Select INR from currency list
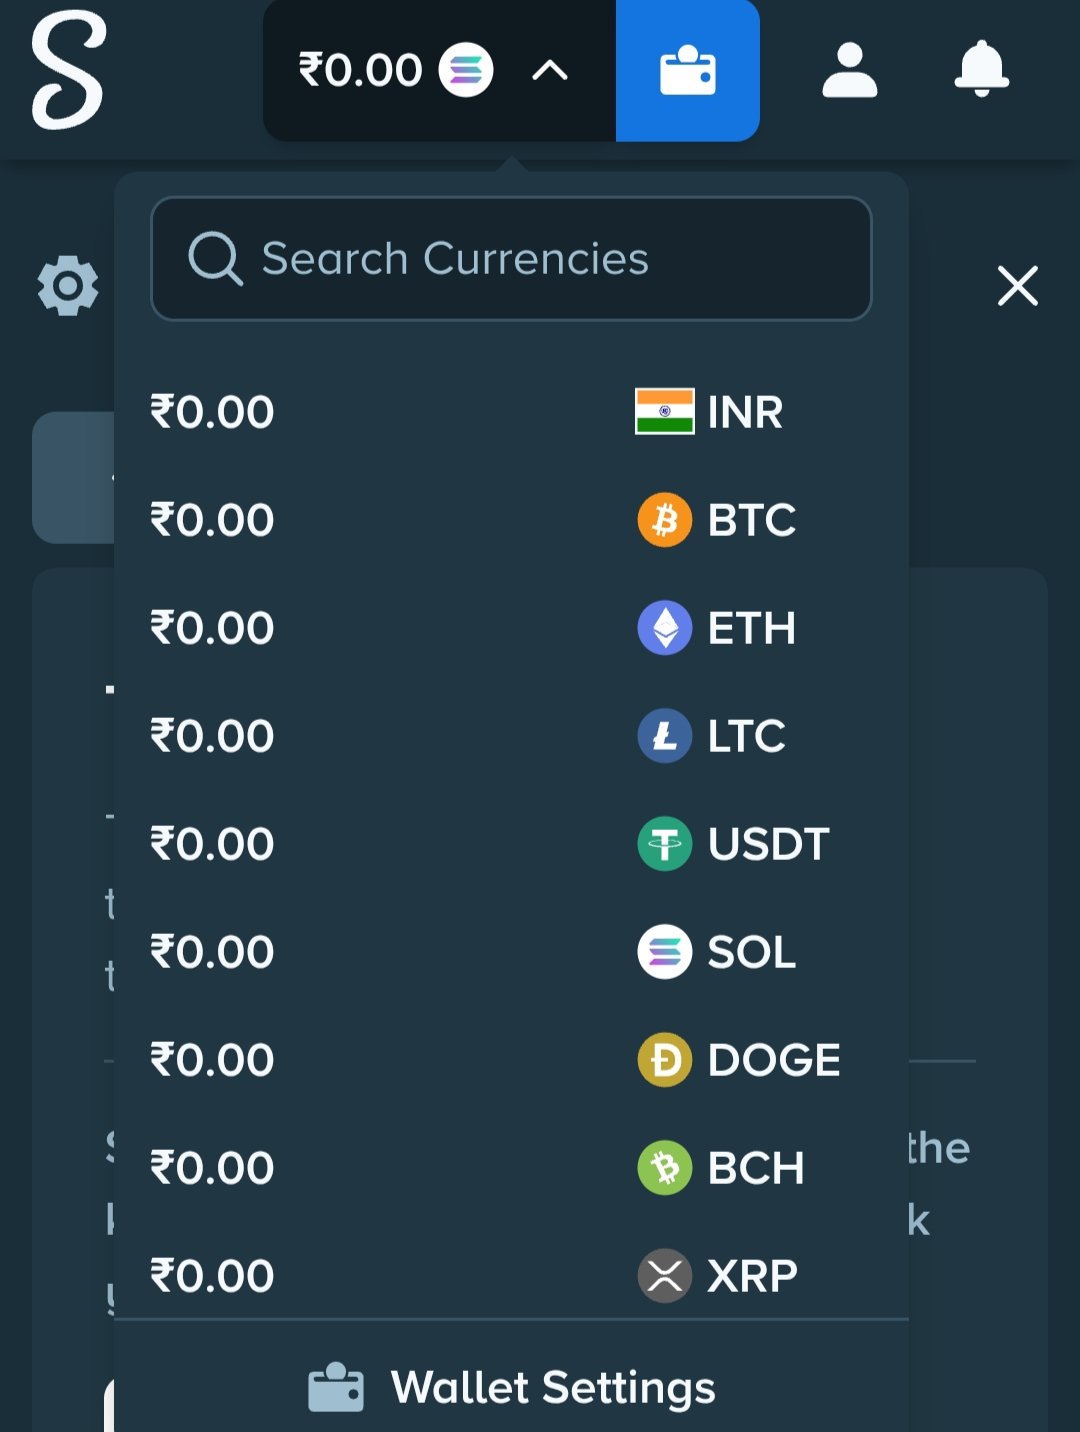 pos(744,412)
